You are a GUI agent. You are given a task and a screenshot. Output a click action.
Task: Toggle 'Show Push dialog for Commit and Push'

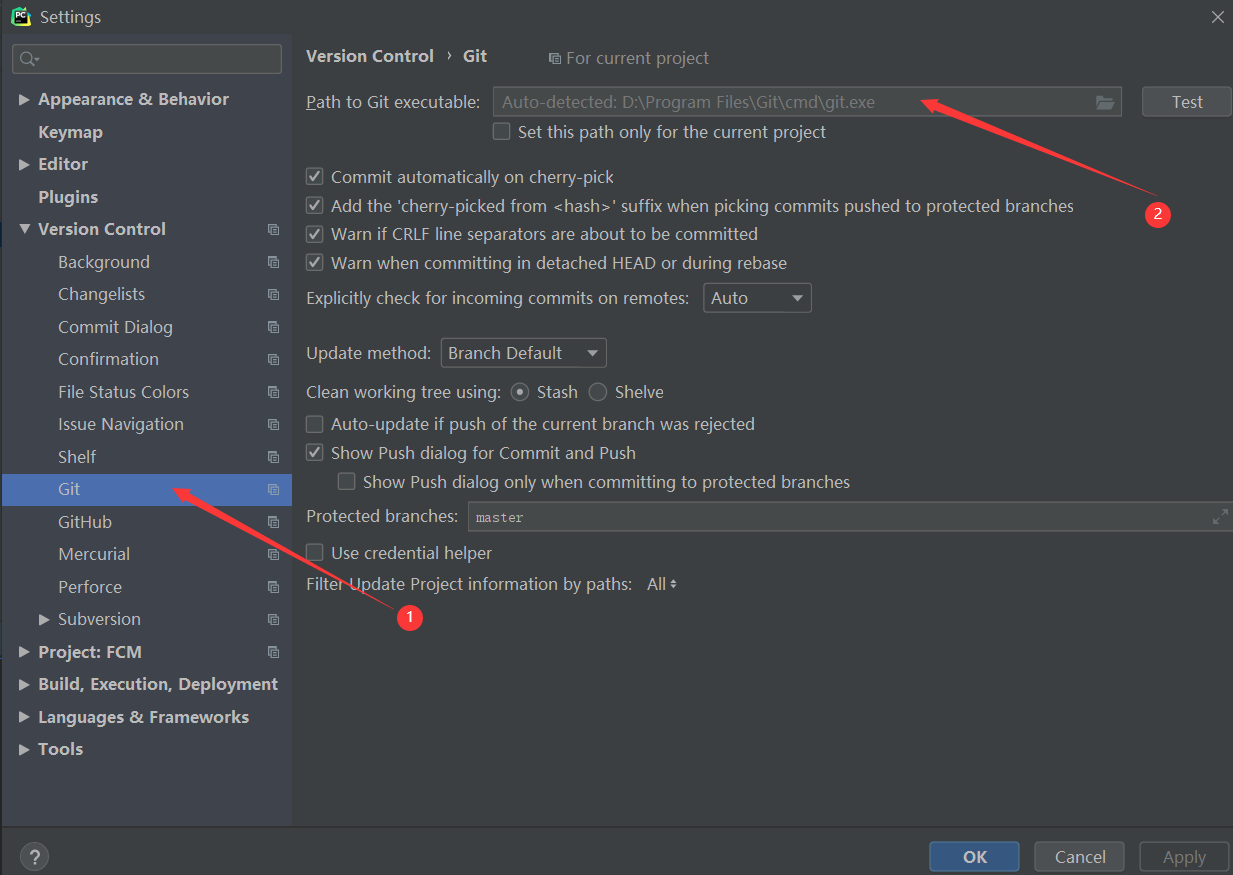point(315,453)
